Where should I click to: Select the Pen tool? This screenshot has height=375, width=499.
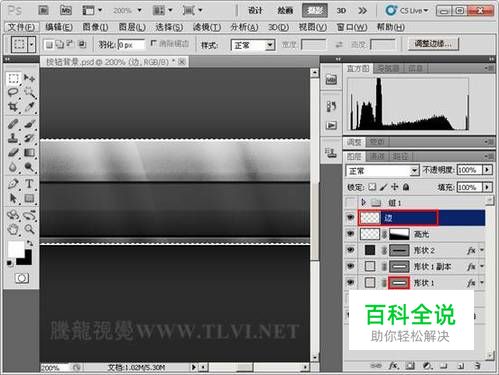click(x=13, y=184)
